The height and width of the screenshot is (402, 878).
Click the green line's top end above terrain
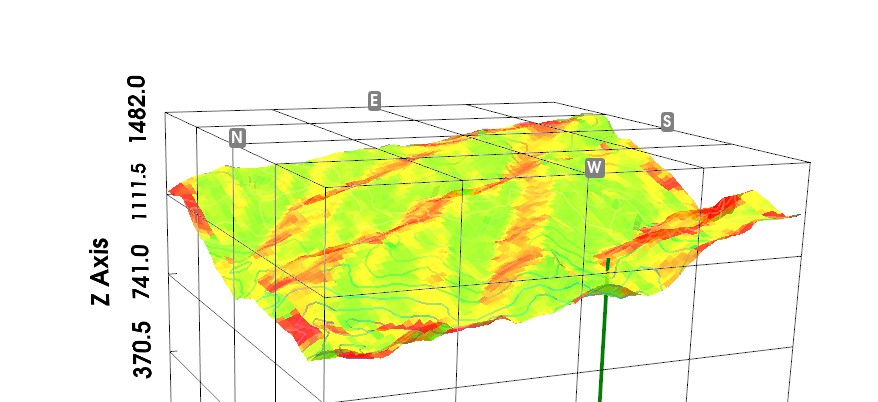[x=607, y=263]
